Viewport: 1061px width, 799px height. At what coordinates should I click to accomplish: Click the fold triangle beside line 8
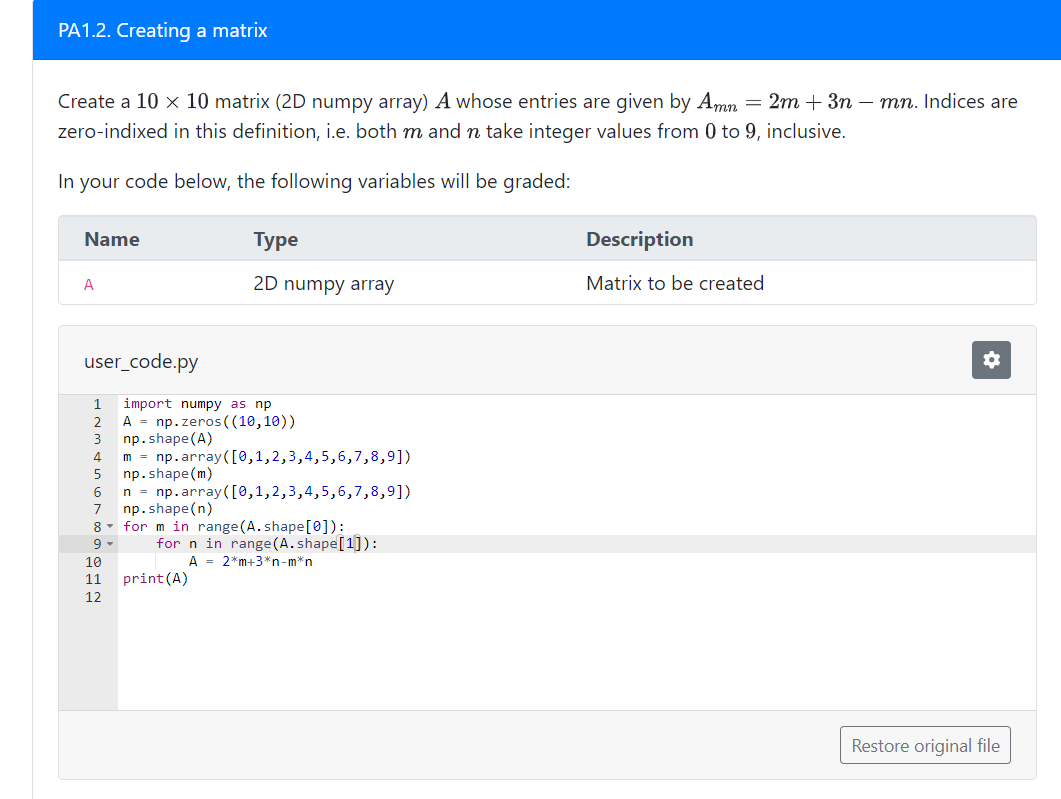[x=110, y=526]
